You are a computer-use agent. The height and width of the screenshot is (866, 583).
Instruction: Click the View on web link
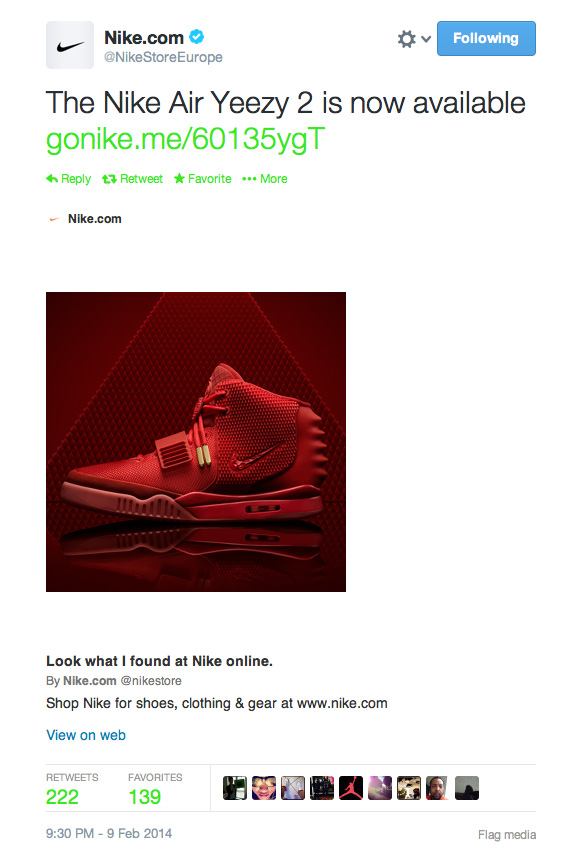[86, 735]
